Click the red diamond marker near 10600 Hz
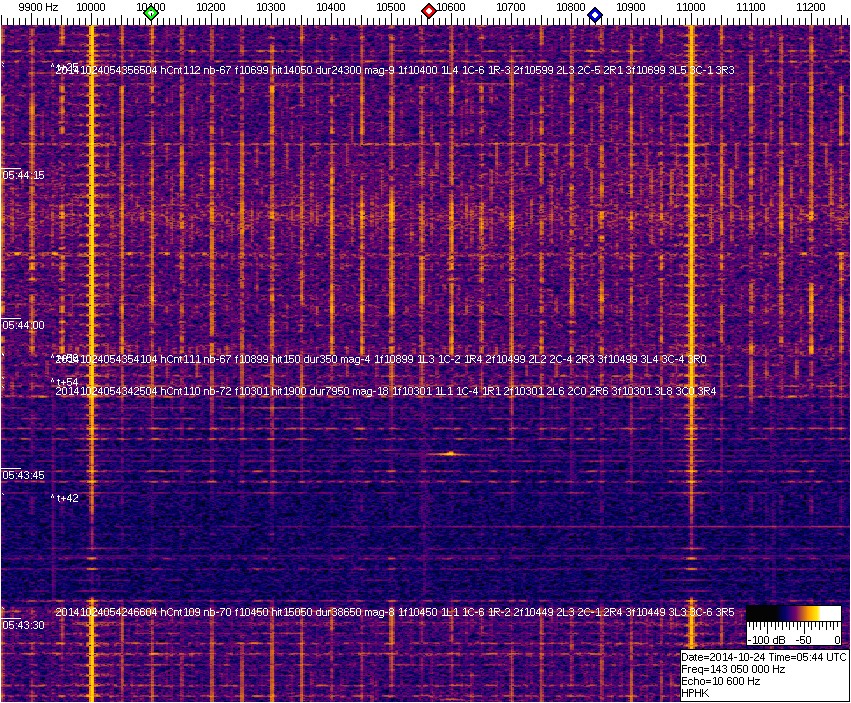 (x=429, y=11)
